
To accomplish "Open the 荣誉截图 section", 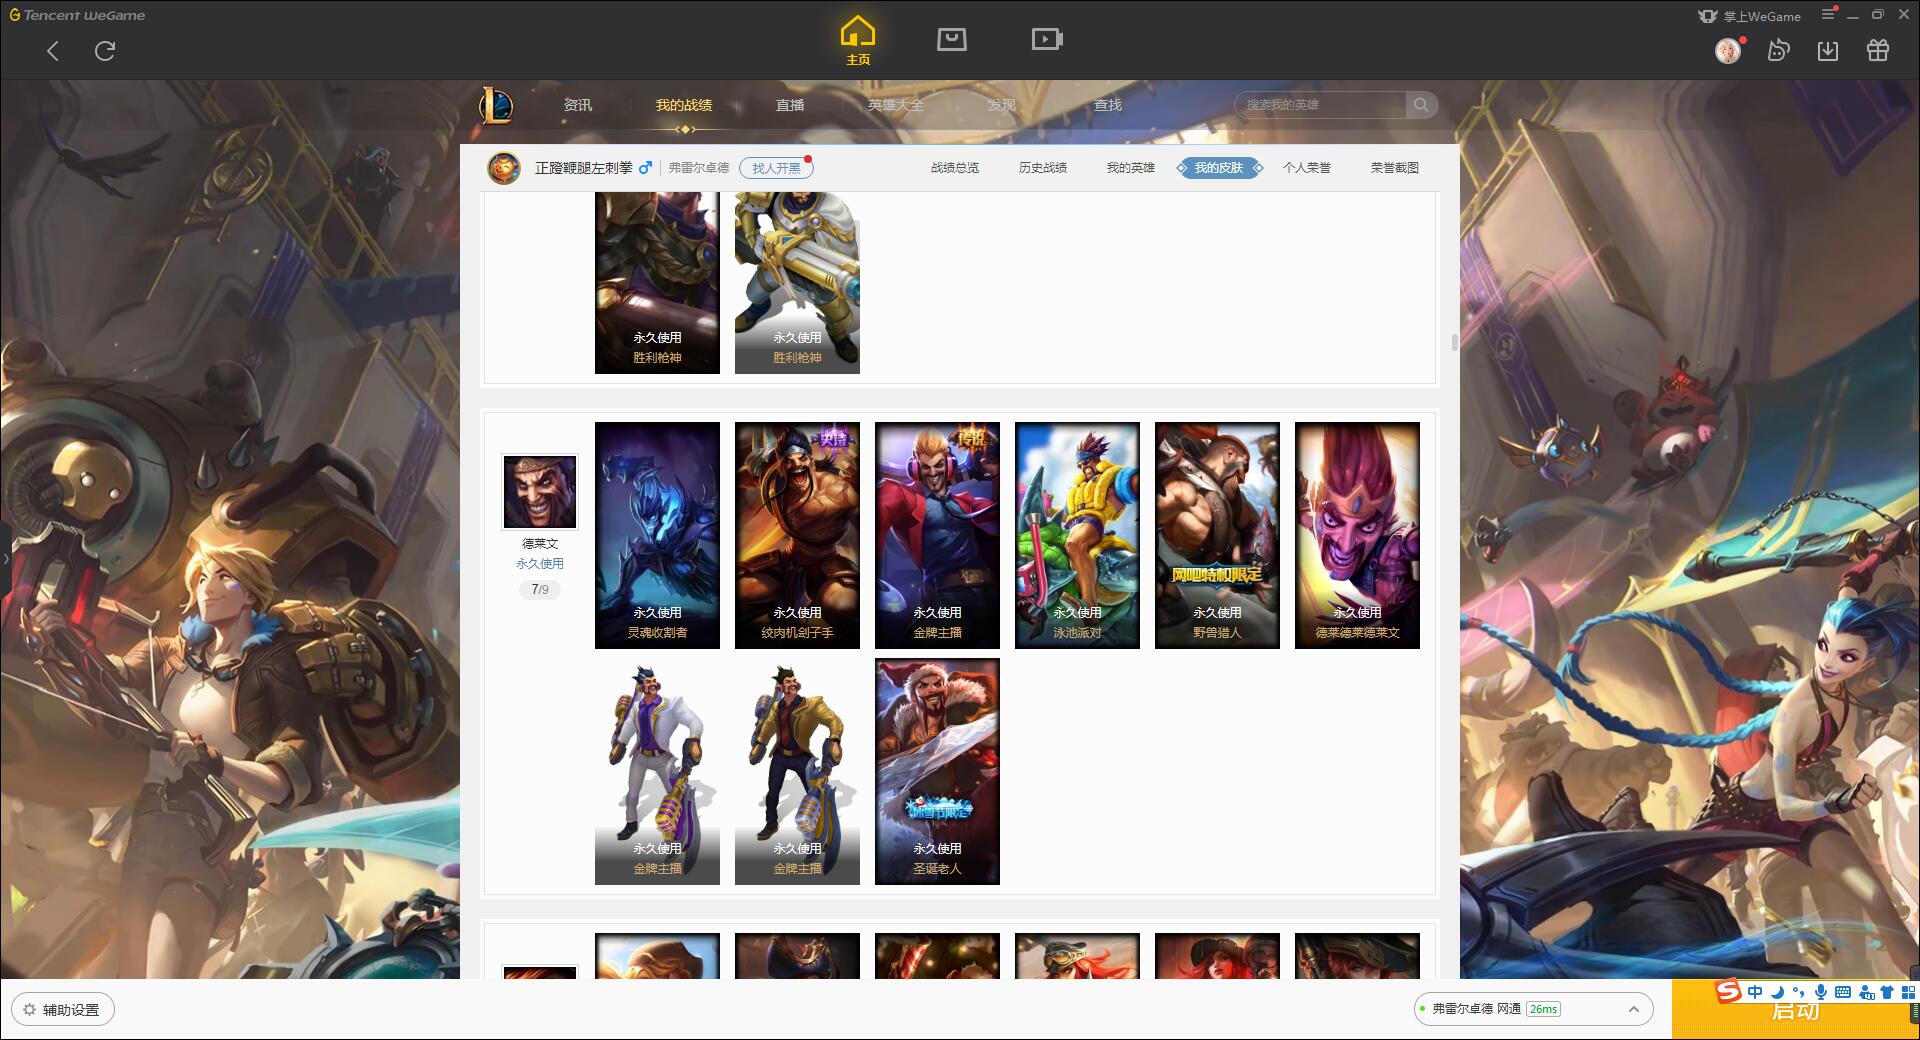I will (1395, 168).
